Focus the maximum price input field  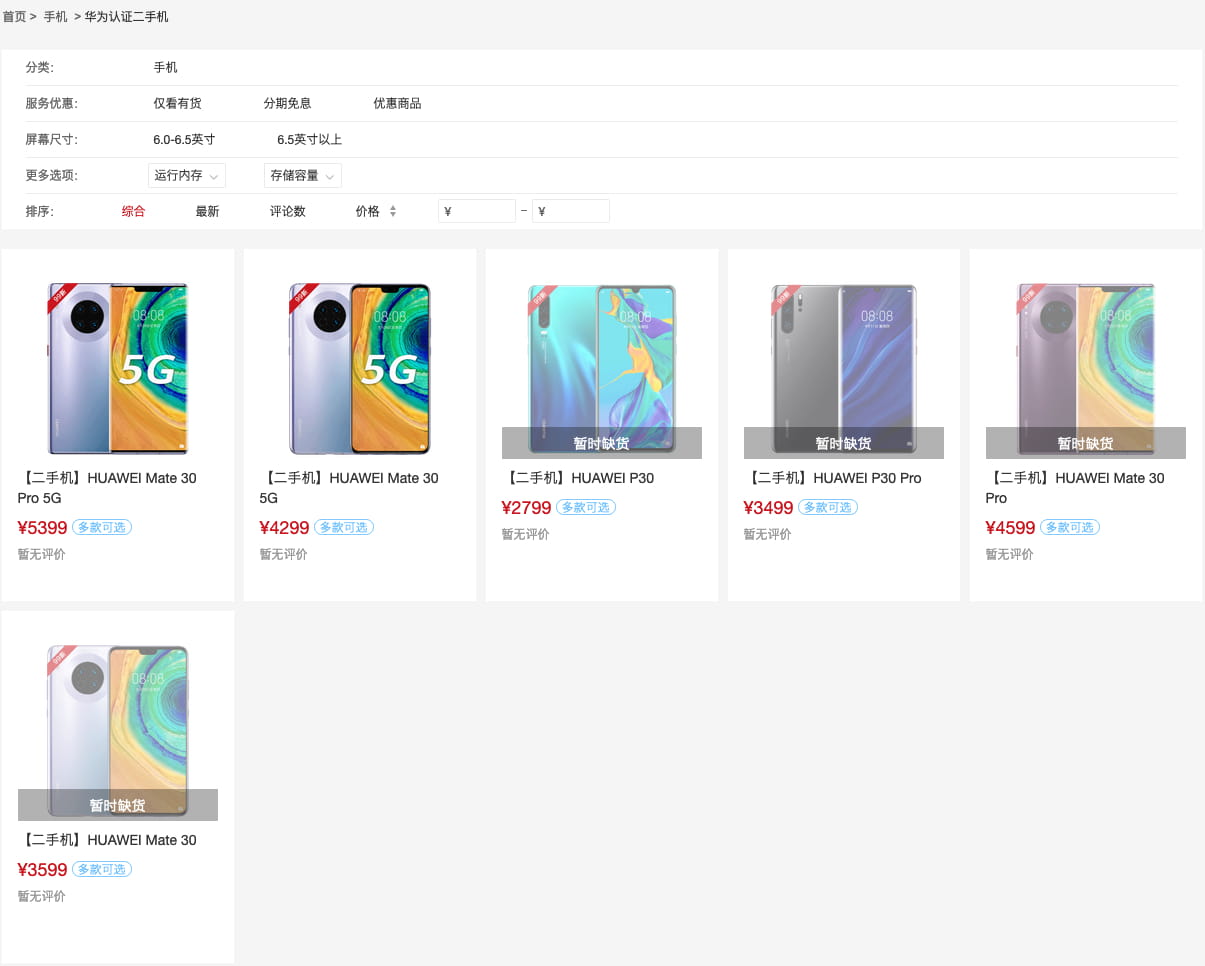(571, 211)
